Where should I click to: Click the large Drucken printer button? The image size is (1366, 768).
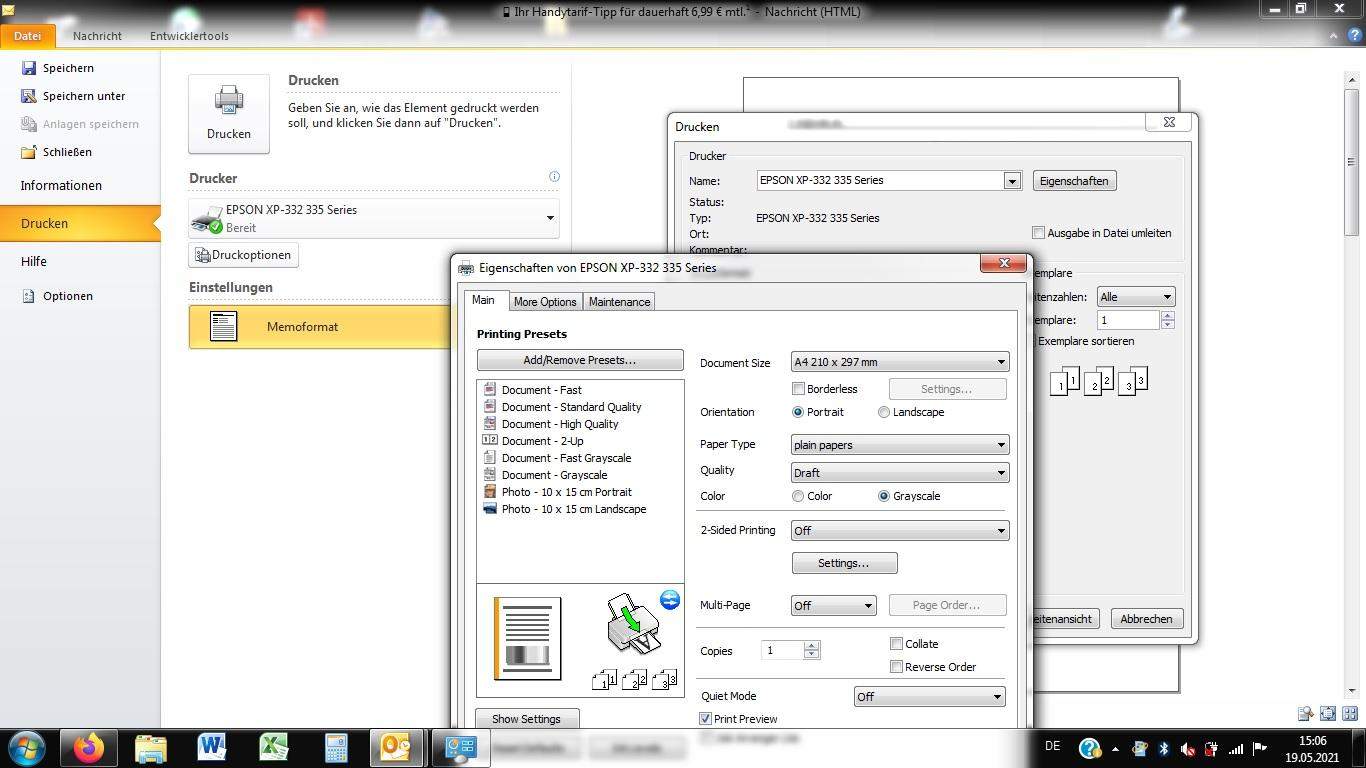pyautogui.click(x=229, y=114)
